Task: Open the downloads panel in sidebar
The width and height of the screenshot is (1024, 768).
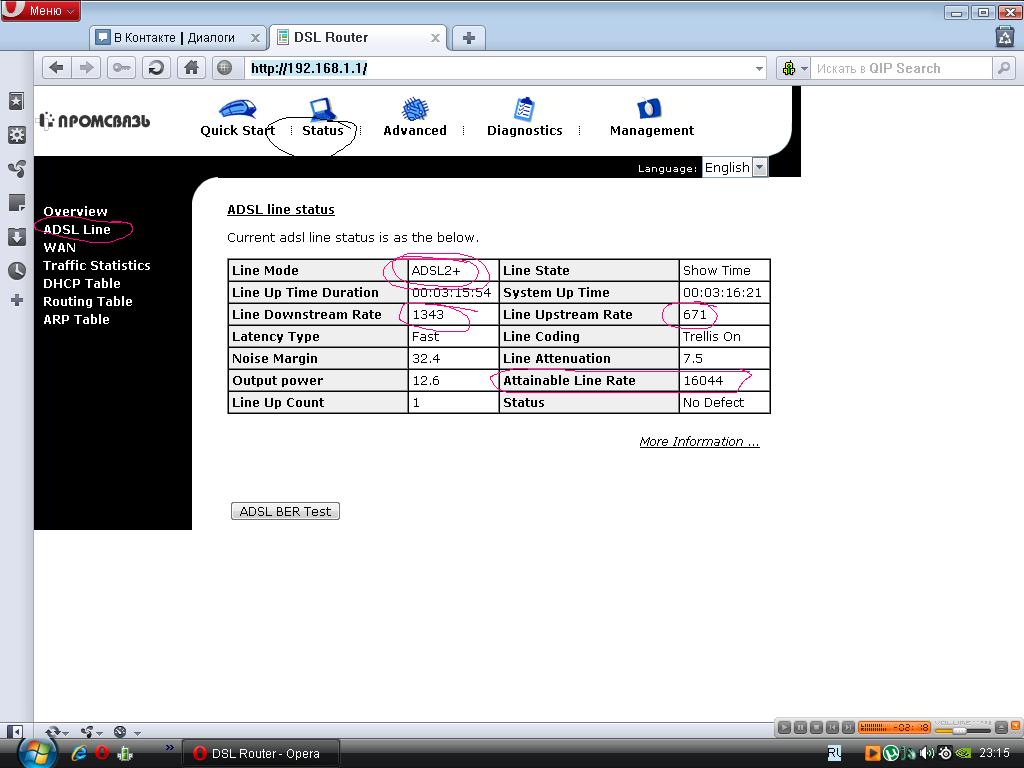Action: tap(16, 237)
